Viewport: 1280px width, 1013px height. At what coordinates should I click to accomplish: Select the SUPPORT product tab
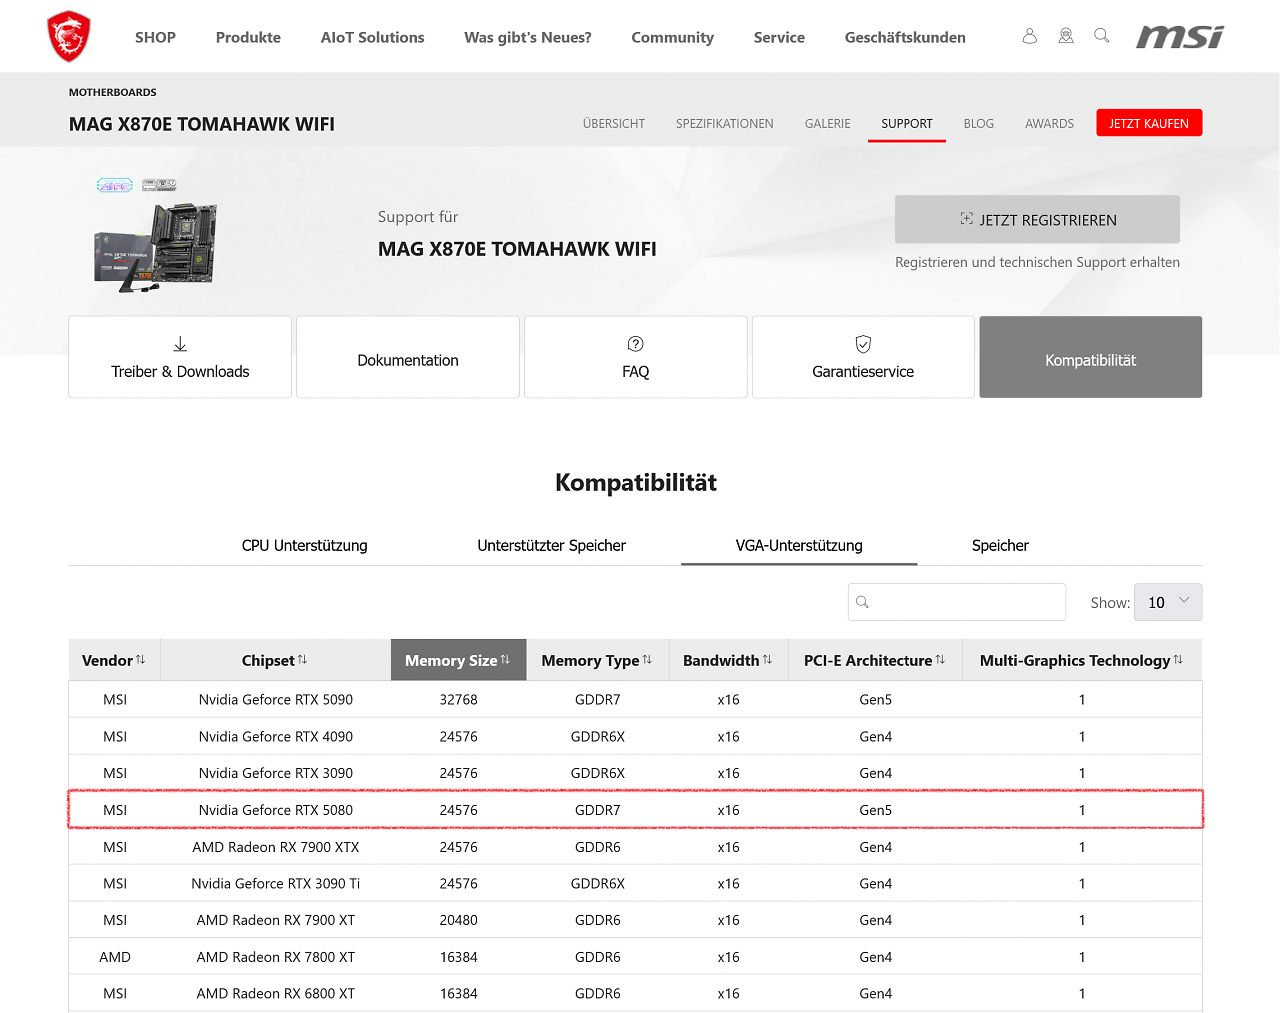[907, 124]
